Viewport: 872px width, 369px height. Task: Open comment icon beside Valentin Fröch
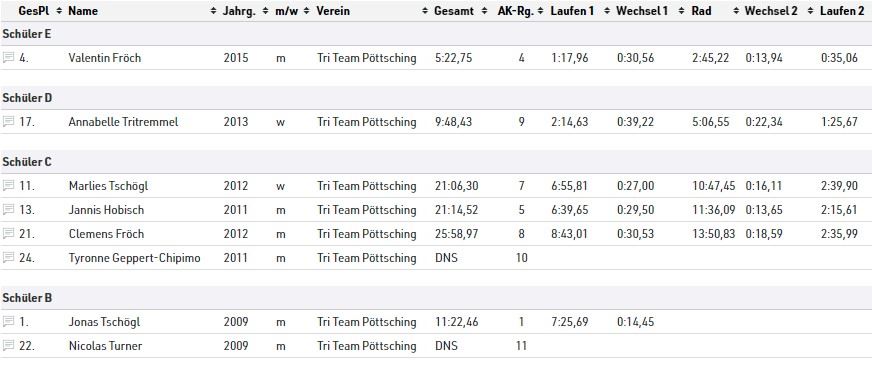[8, 57]
